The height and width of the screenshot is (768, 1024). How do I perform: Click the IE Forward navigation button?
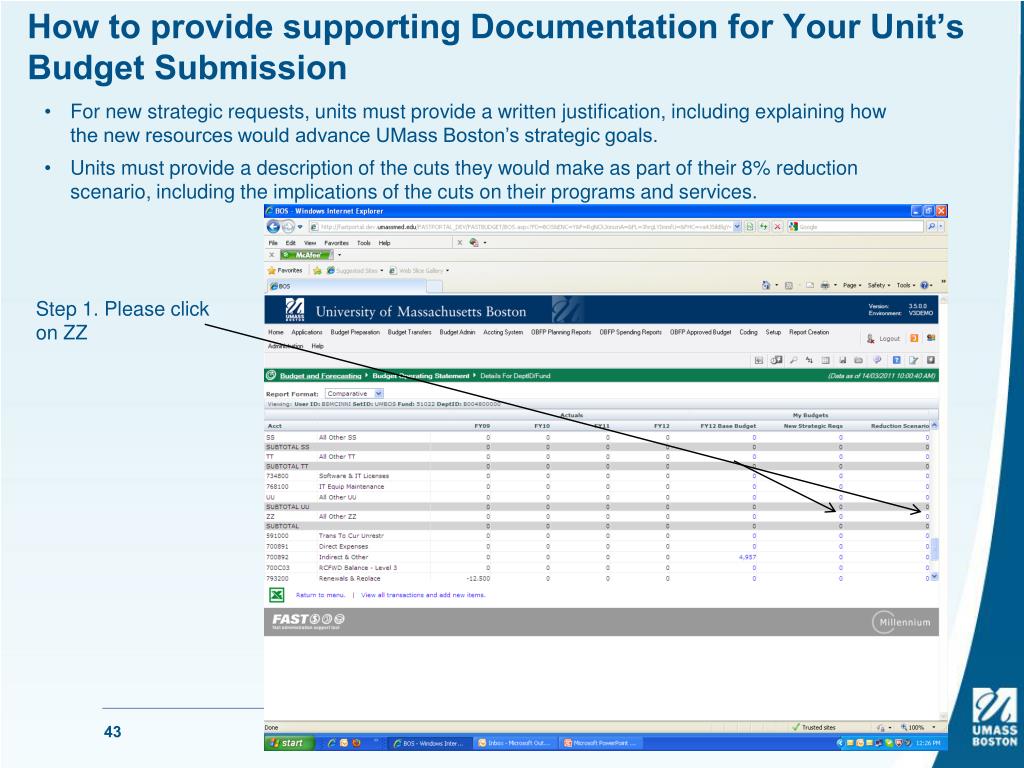click(x=288, y=227)
